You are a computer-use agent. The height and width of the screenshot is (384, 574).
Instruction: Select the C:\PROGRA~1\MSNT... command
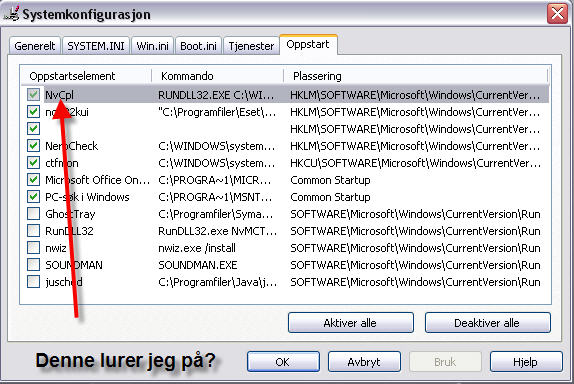(215, 197)
